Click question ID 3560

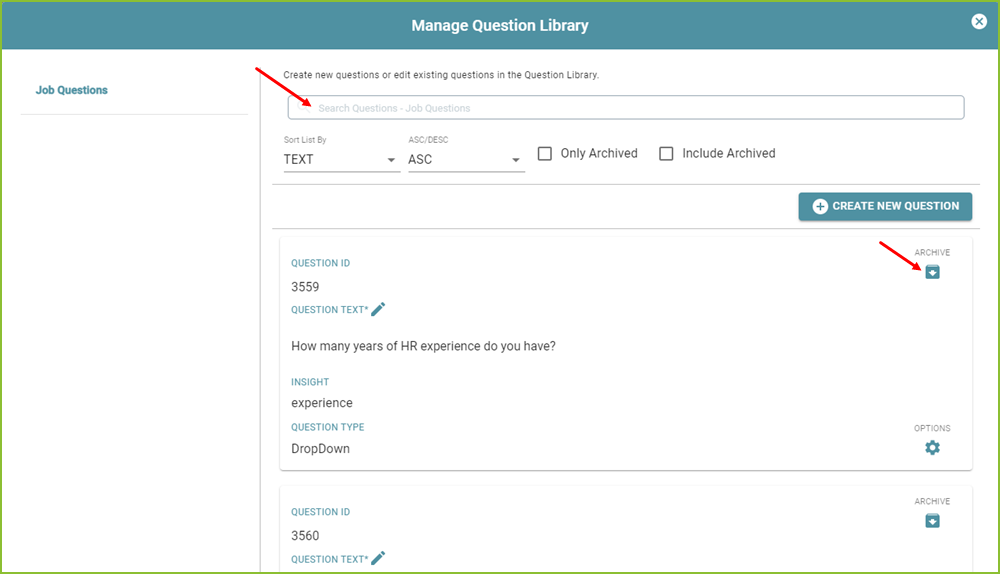(x=305, y=536)
